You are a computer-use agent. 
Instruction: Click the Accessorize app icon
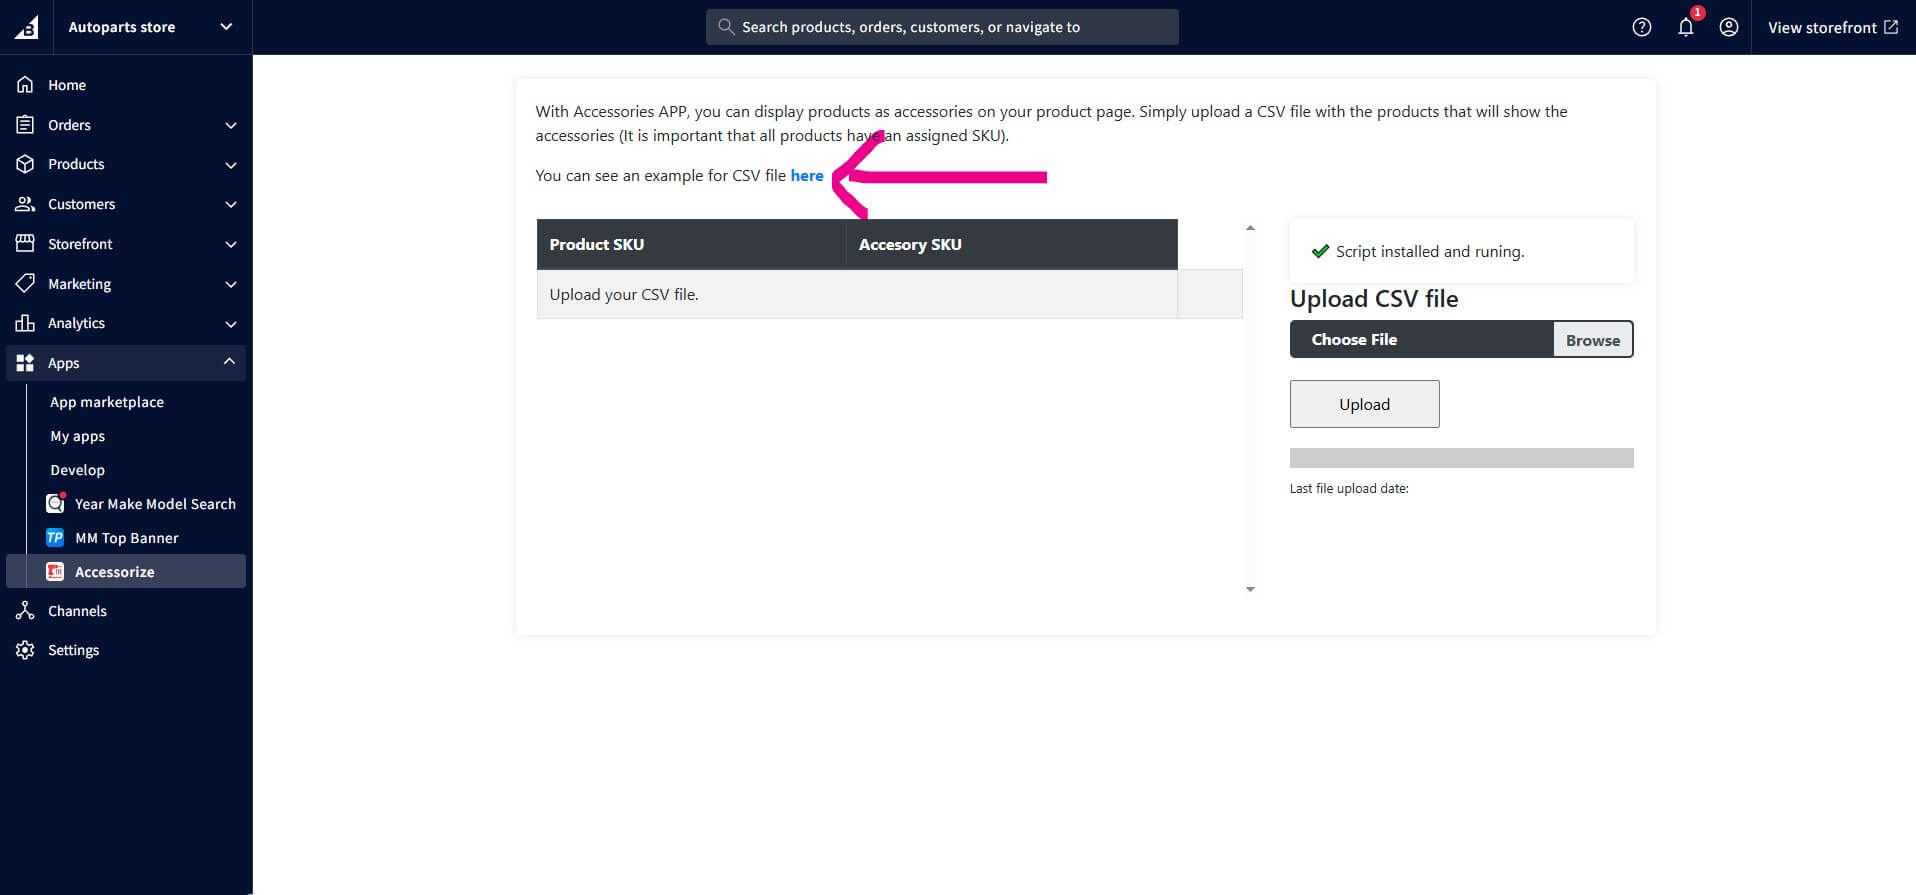(55, 572)
